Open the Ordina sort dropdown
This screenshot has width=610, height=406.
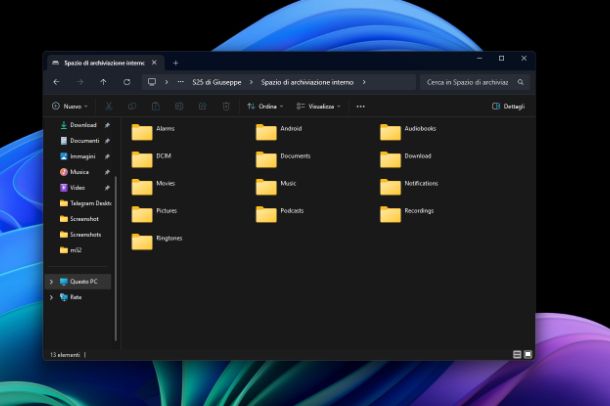pos(265,106)
